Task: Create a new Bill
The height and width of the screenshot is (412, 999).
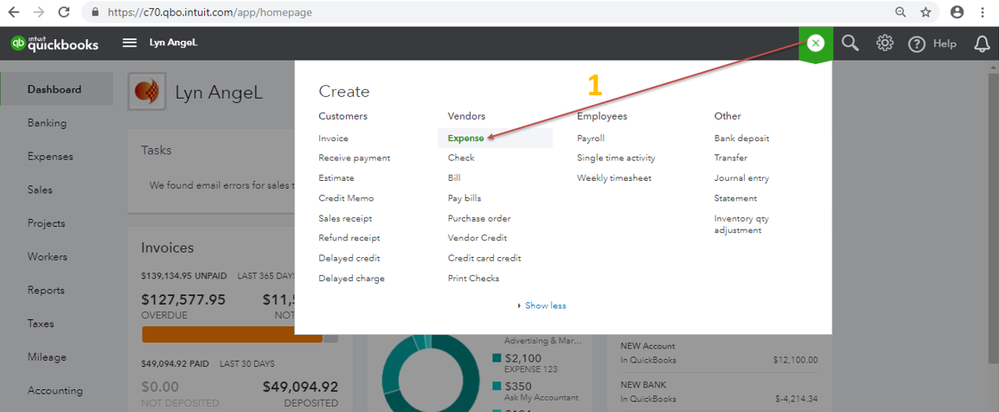Action: (454, 178)
